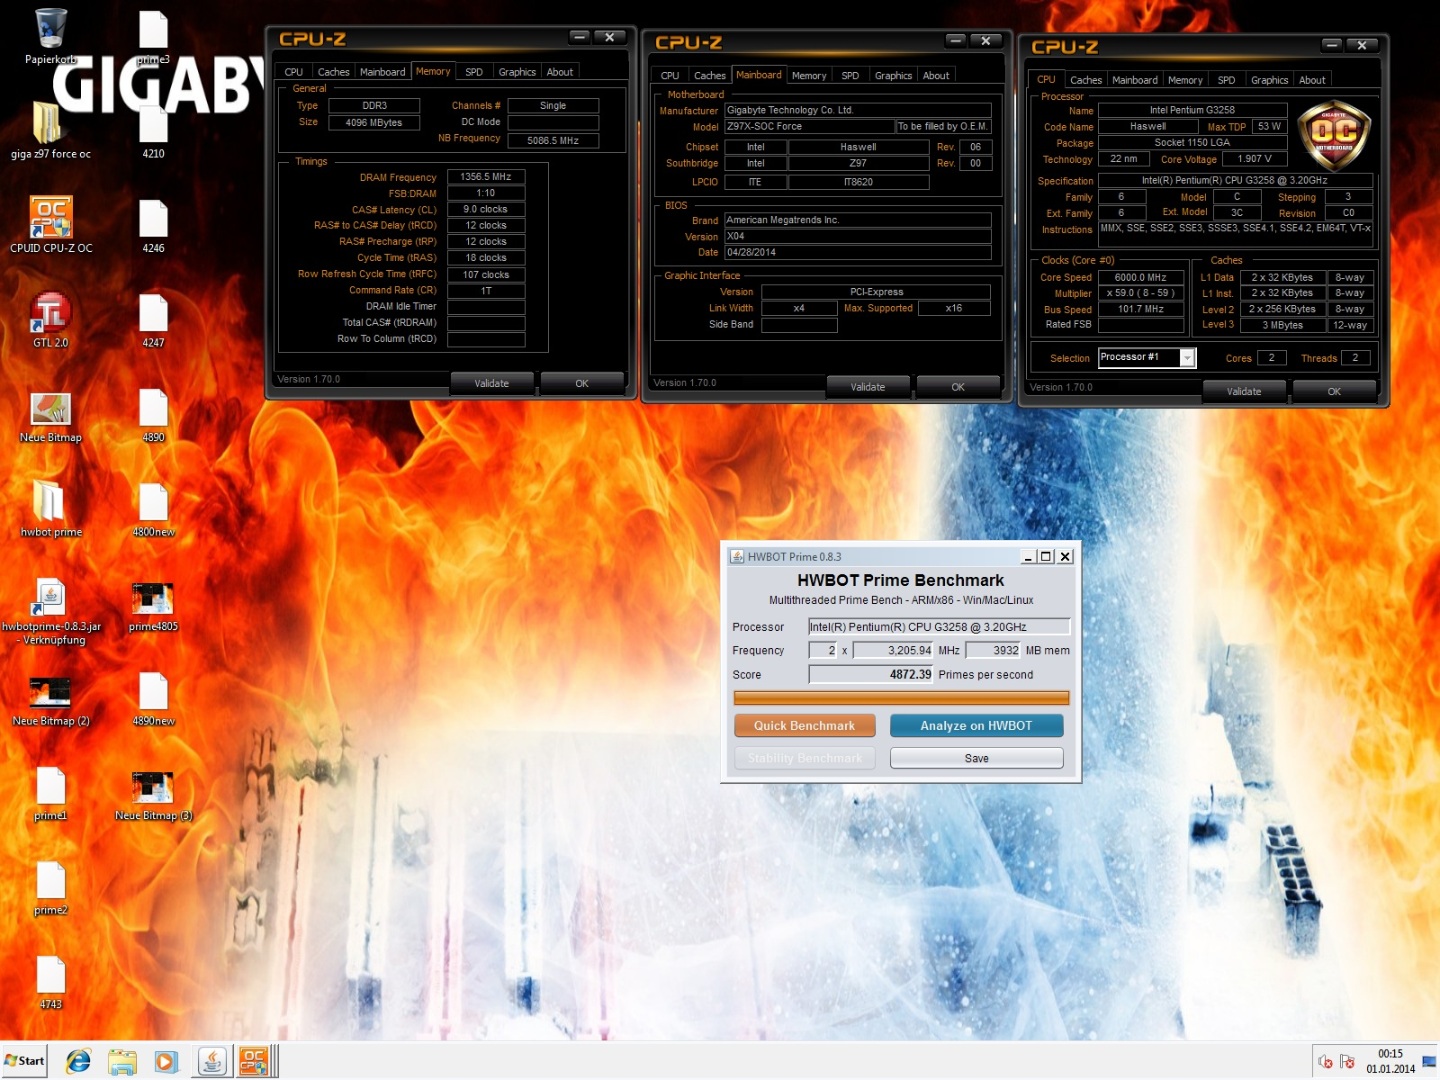
Task: Select the 4246 file icon
Action: tap(153, 218)
